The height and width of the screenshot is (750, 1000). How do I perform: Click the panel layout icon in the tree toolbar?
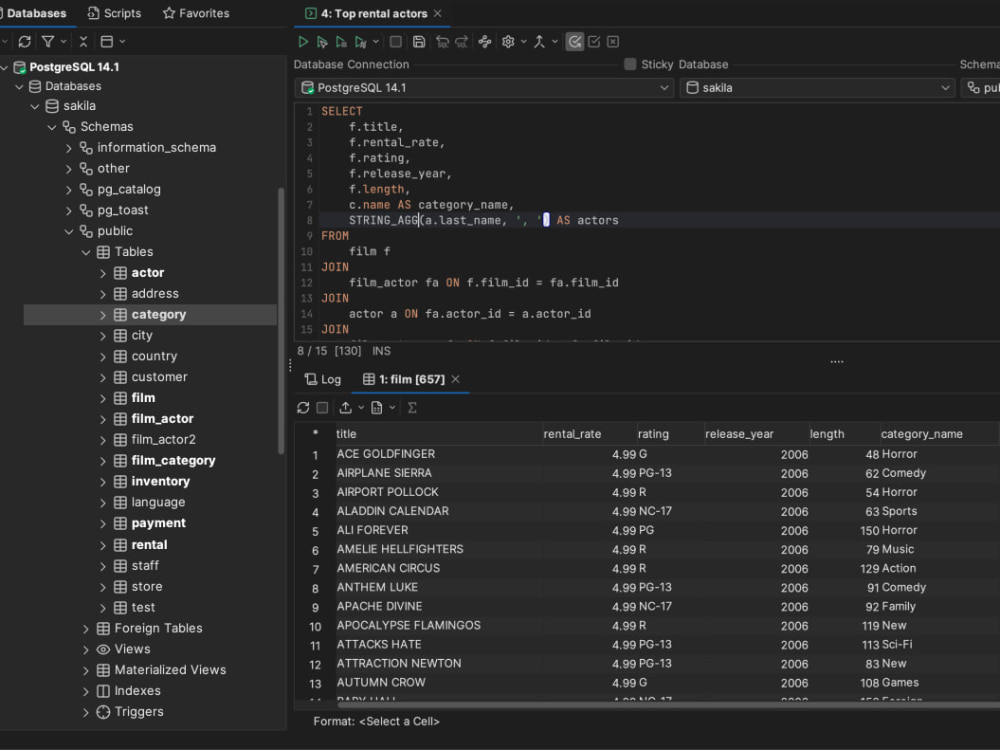[x=107, y=41]
